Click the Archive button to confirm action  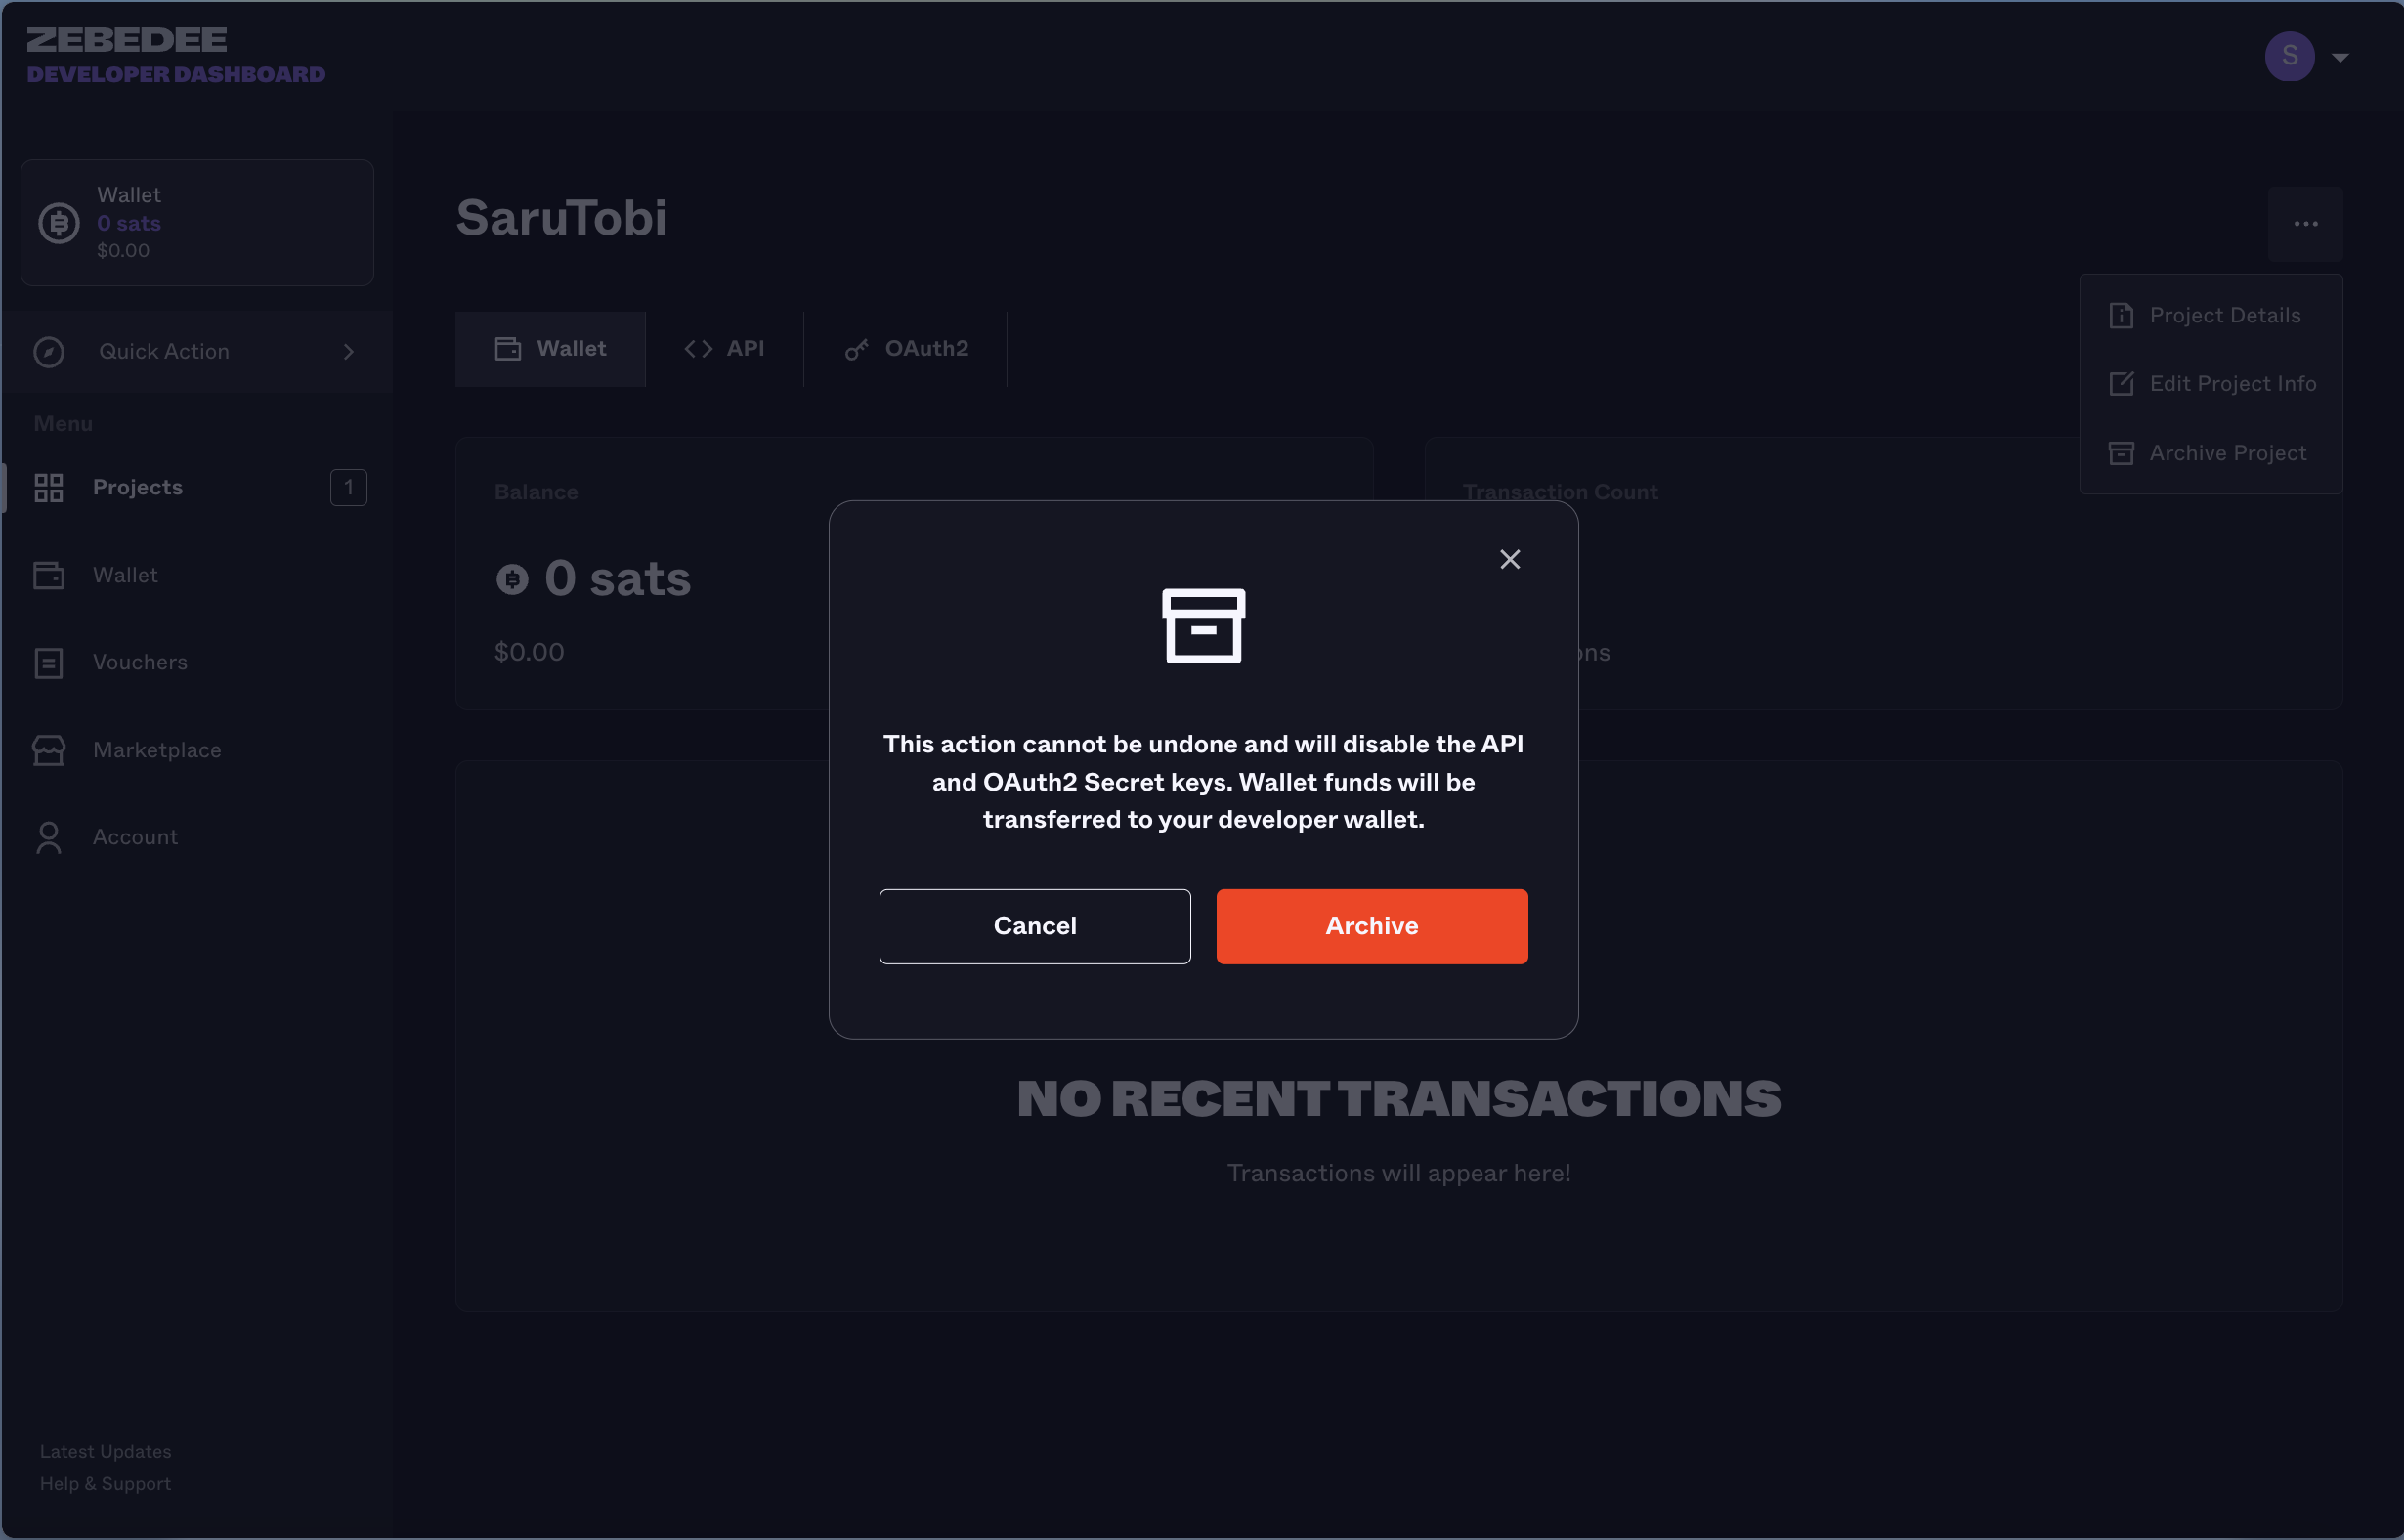1372,925
